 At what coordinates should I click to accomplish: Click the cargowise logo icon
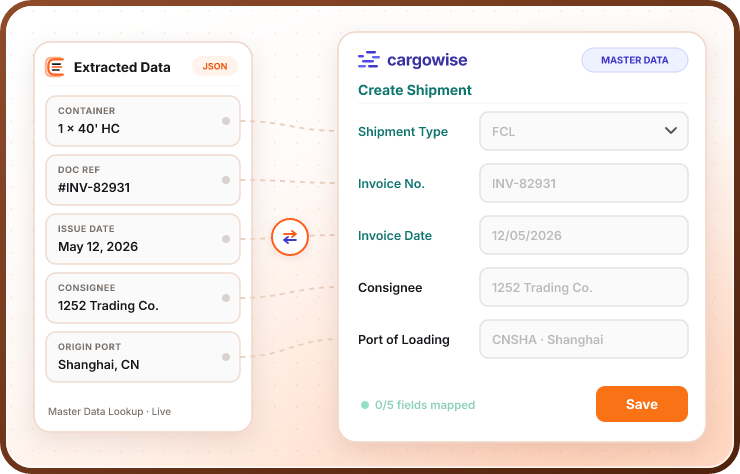[369, 60]
